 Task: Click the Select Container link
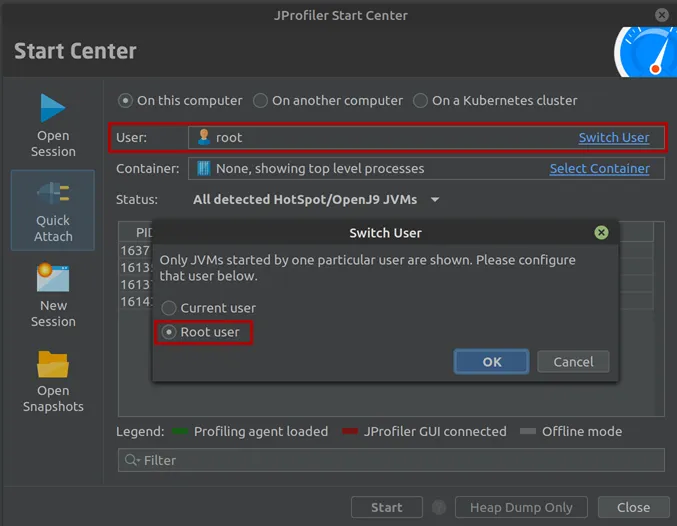tap(599, 168)
